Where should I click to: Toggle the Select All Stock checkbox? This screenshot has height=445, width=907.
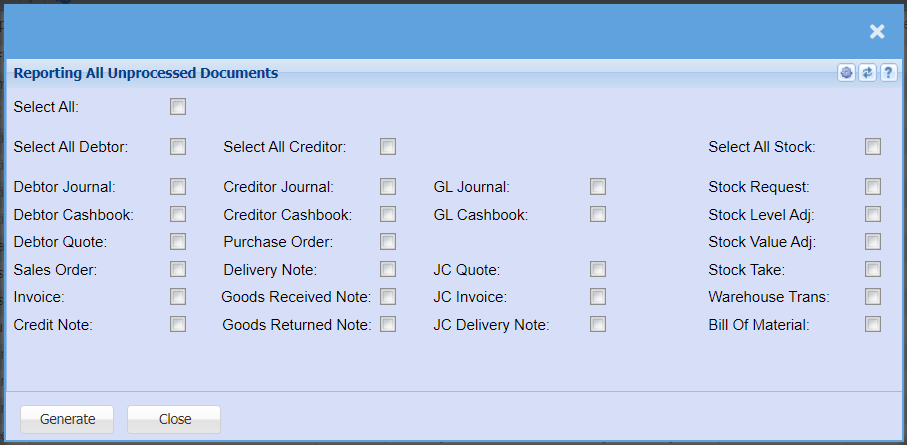pos(873,147)
